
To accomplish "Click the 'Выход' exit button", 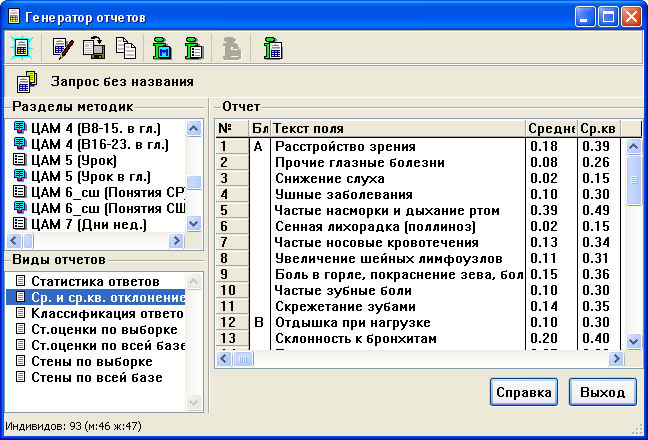I will coord(603,392).
